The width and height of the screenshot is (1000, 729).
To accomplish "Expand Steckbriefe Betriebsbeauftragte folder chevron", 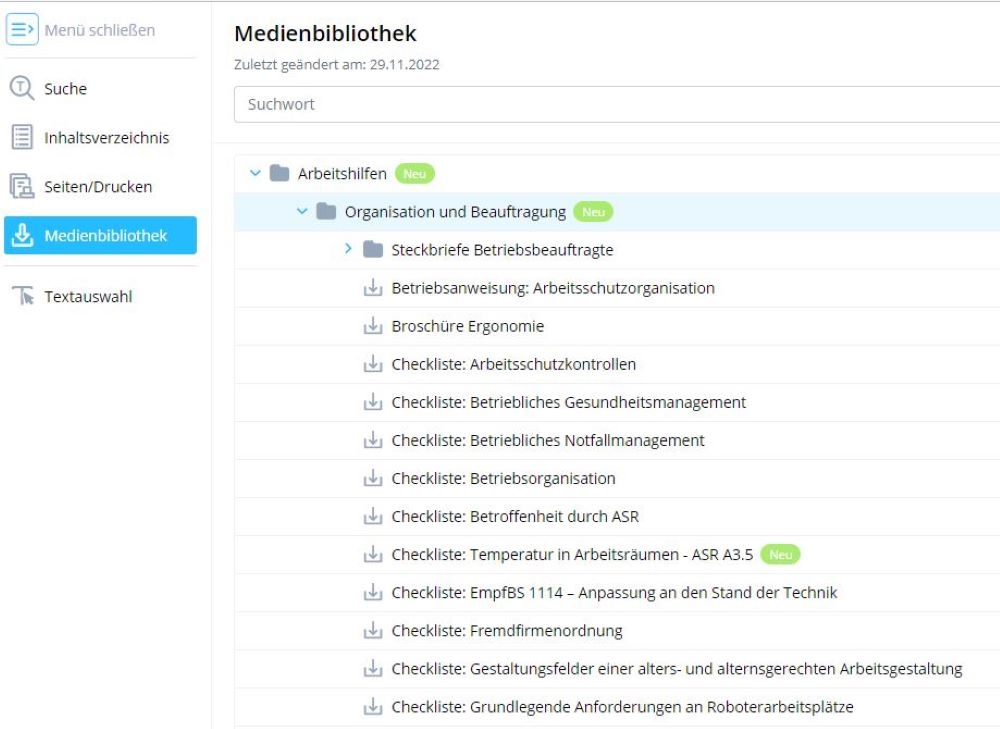I will click(348, 249).
